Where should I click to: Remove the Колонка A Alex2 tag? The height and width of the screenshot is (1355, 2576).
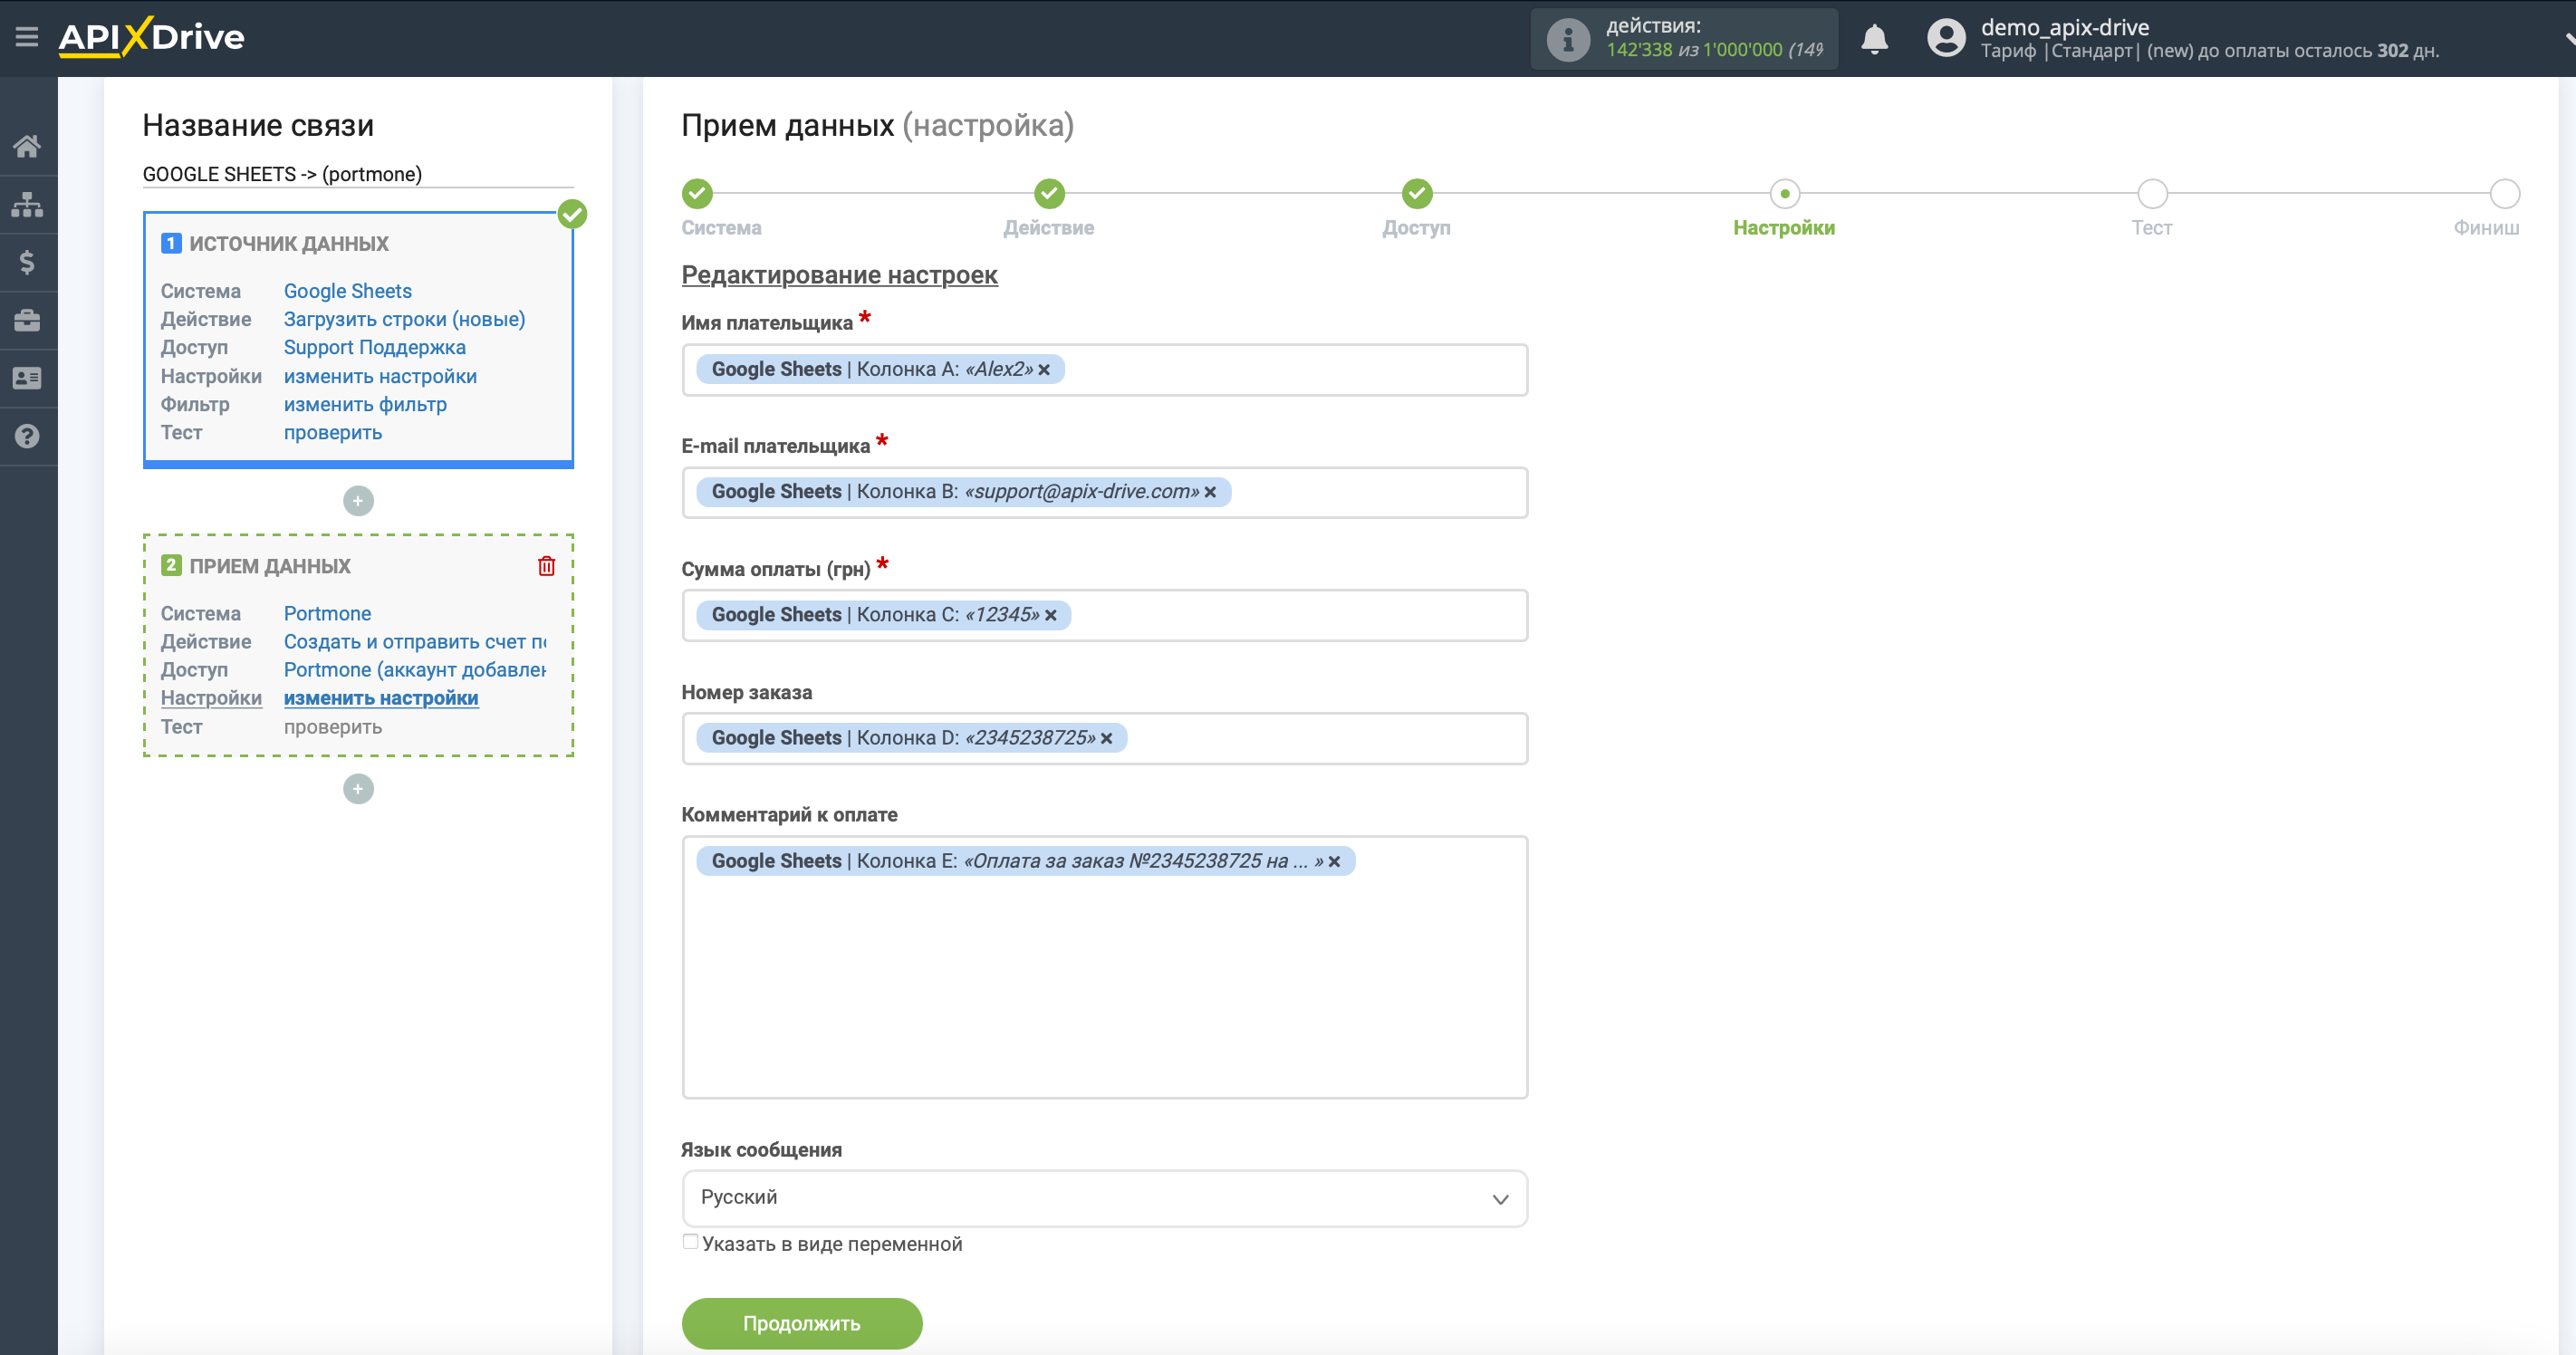[x=1044, y=370]
